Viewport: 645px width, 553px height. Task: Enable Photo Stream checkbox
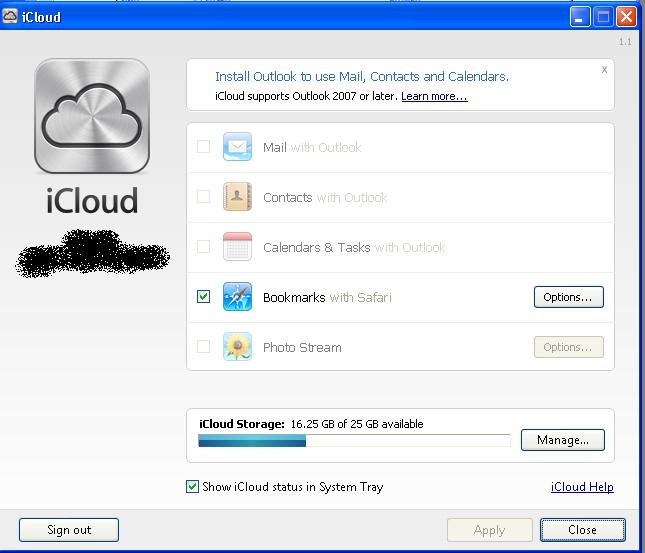[x=204, y=347]
